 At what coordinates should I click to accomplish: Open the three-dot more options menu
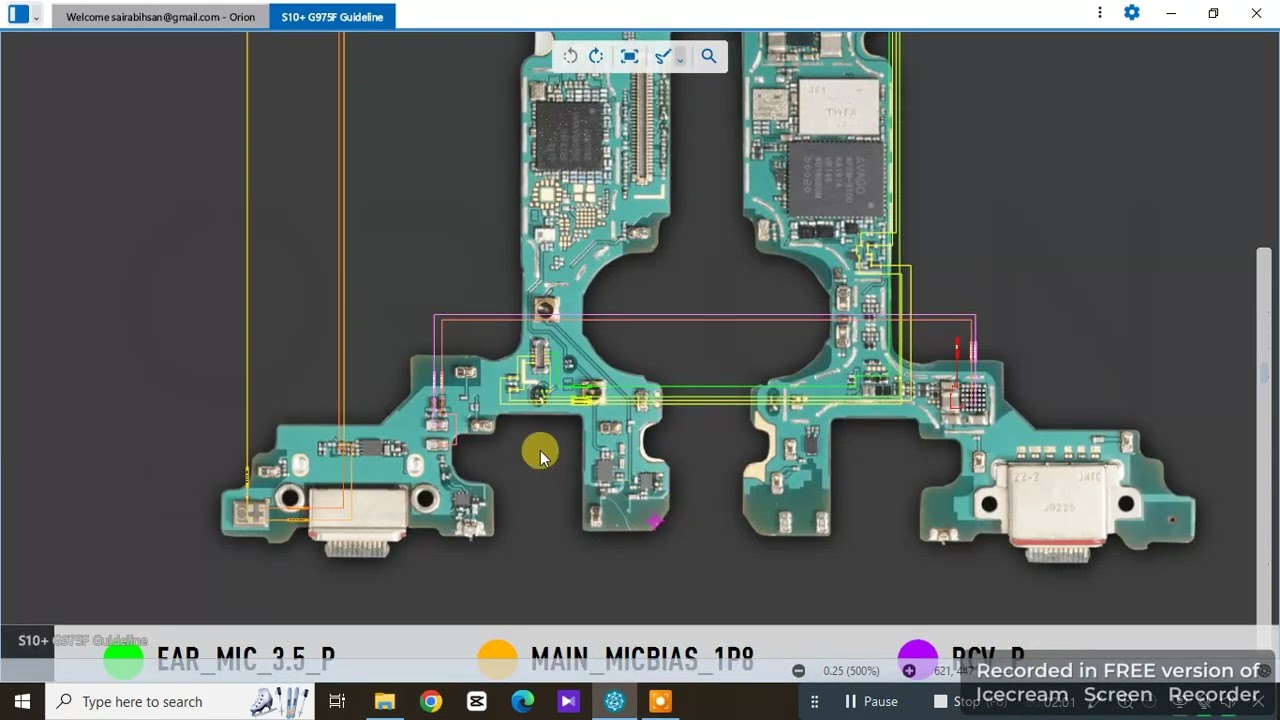[x=1099, y=13]
